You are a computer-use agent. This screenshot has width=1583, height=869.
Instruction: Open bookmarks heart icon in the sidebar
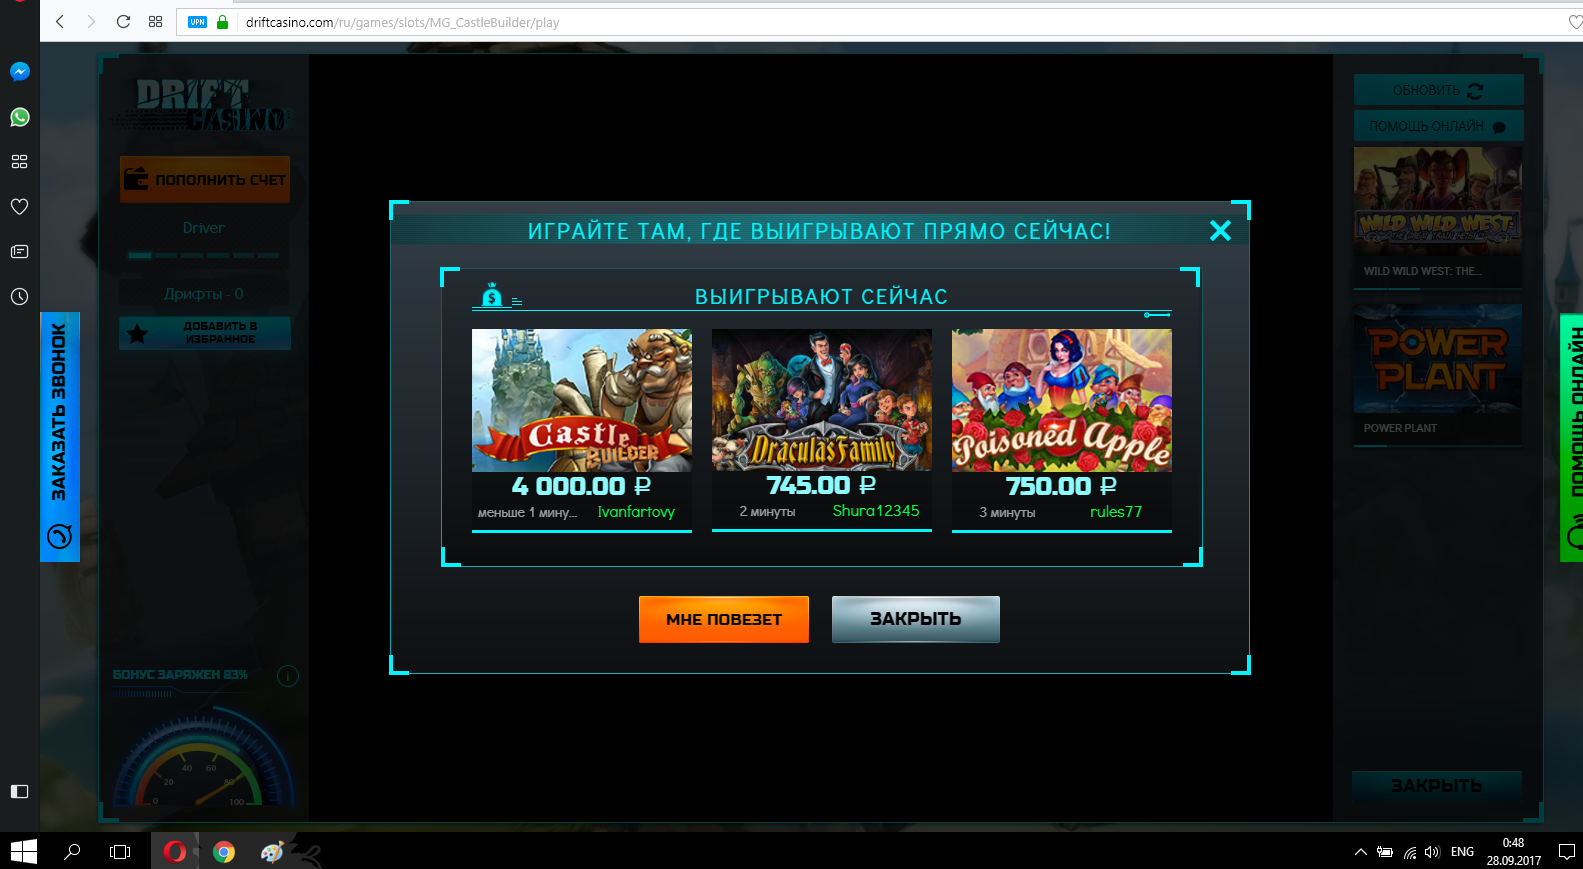19,207
